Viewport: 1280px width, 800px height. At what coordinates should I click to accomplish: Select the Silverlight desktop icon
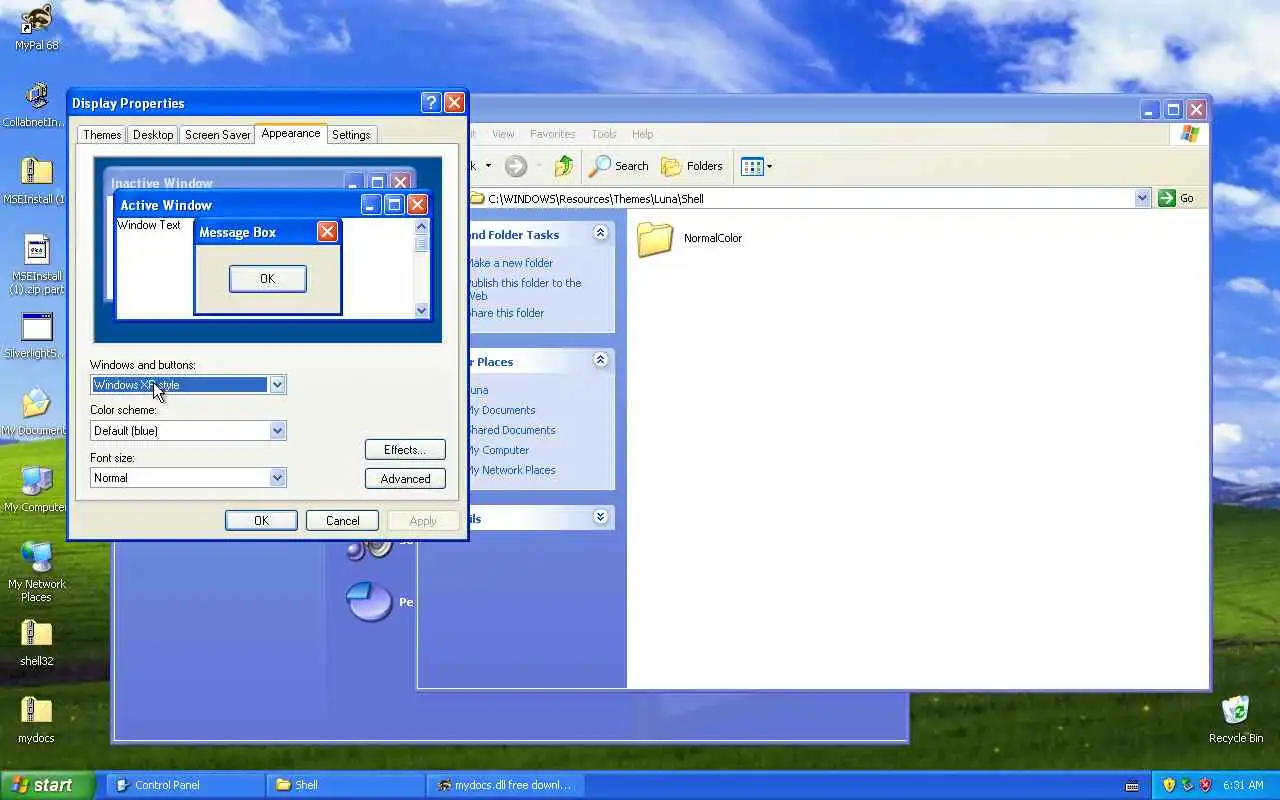pos(36,335)
